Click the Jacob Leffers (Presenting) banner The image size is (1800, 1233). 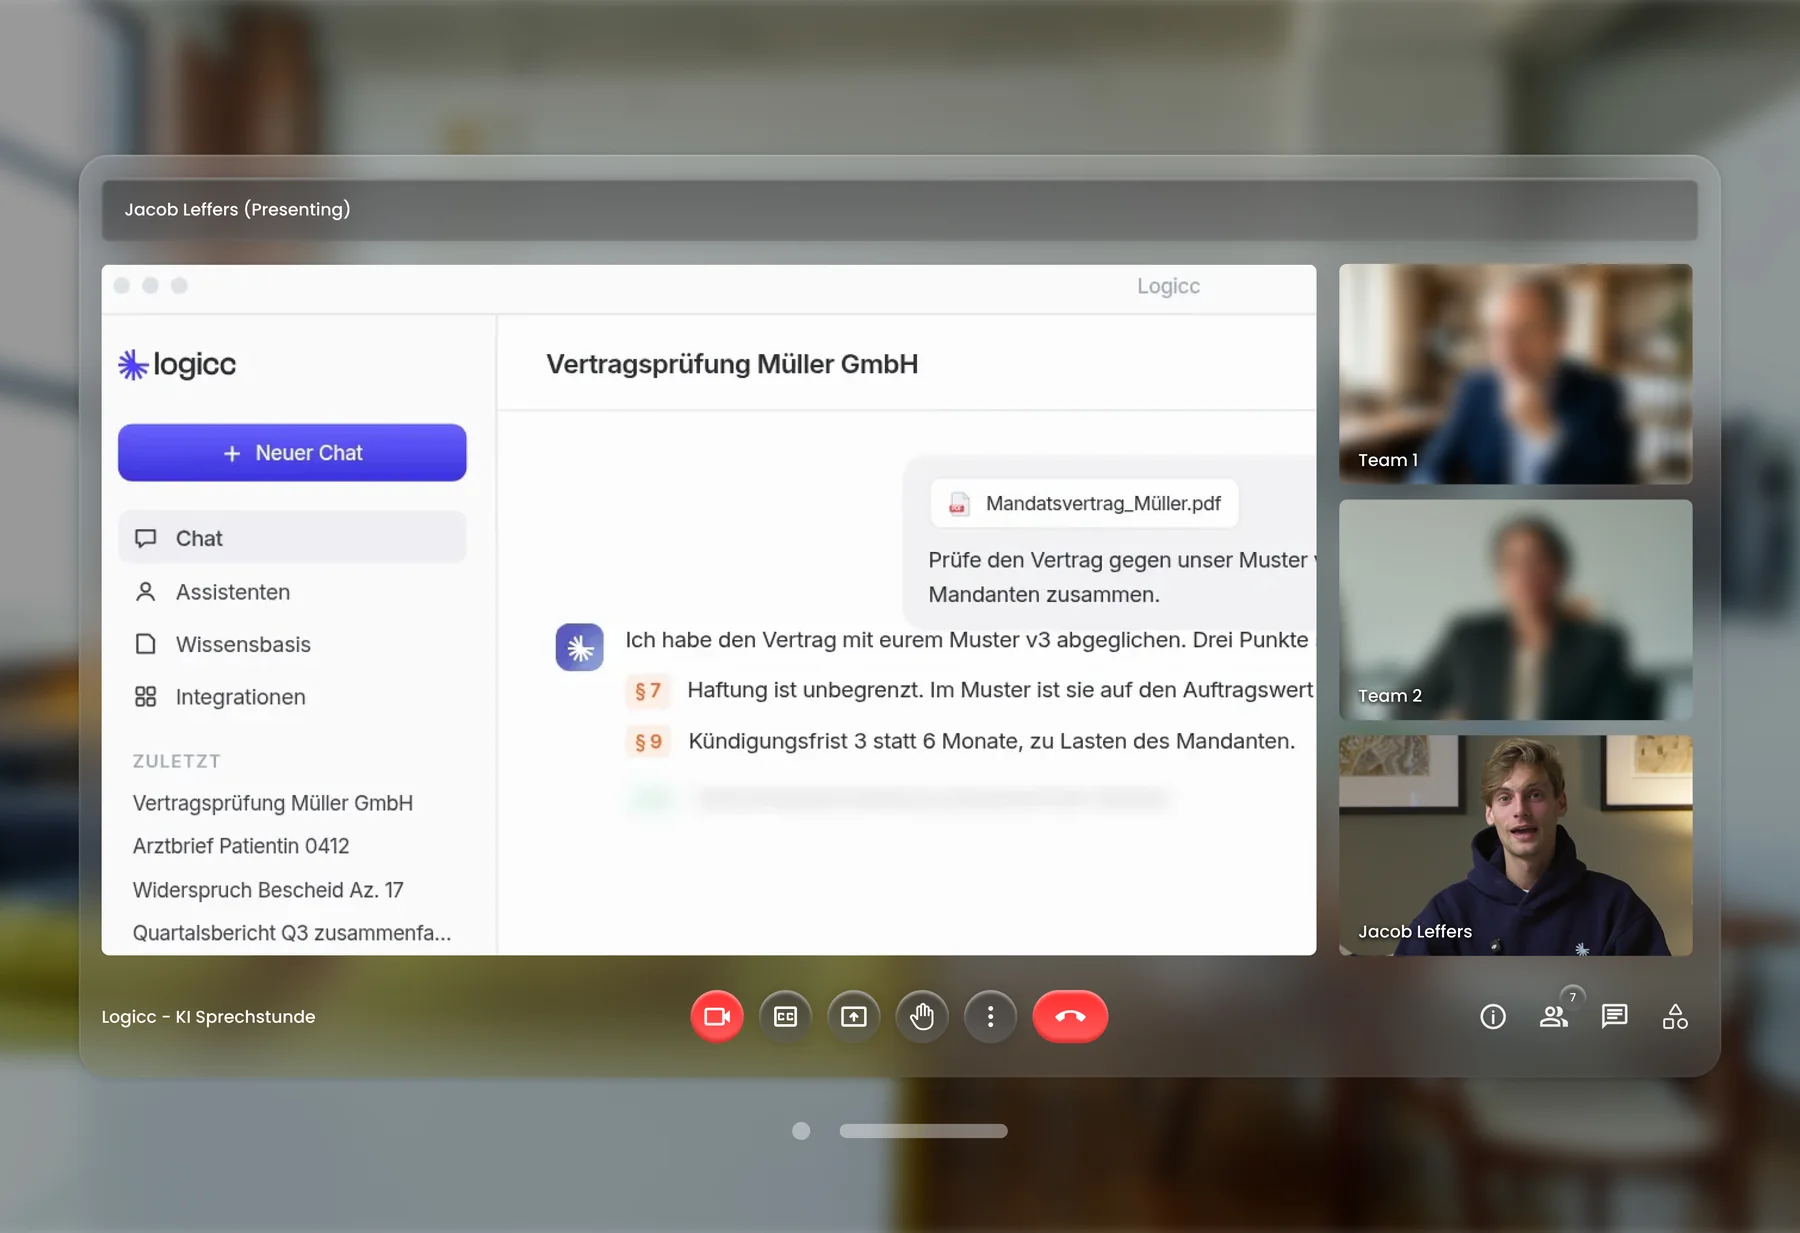[899, 210]
